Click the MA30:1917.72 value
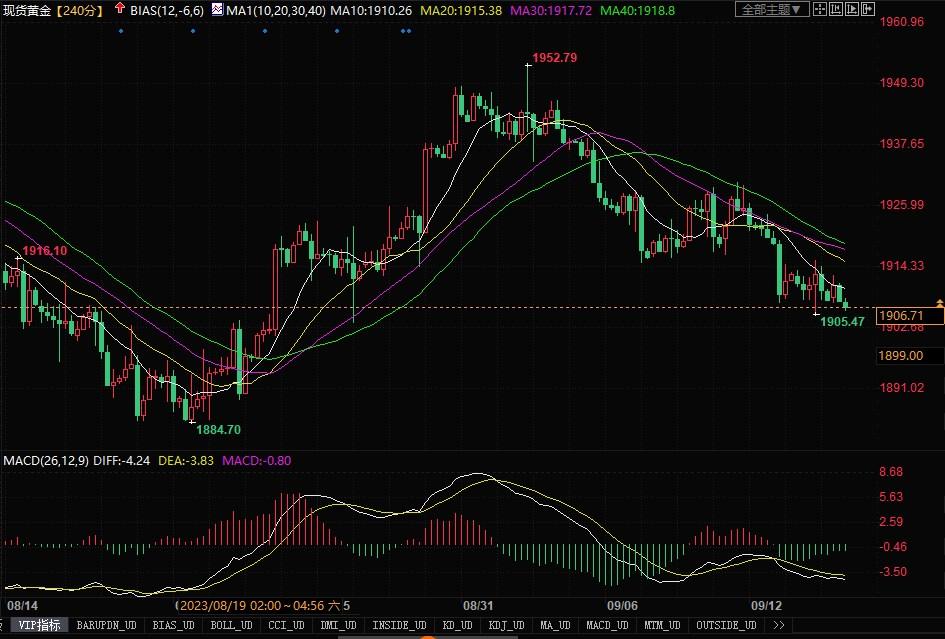This screenshot has height=639, width=945. (x=551, y=10)
